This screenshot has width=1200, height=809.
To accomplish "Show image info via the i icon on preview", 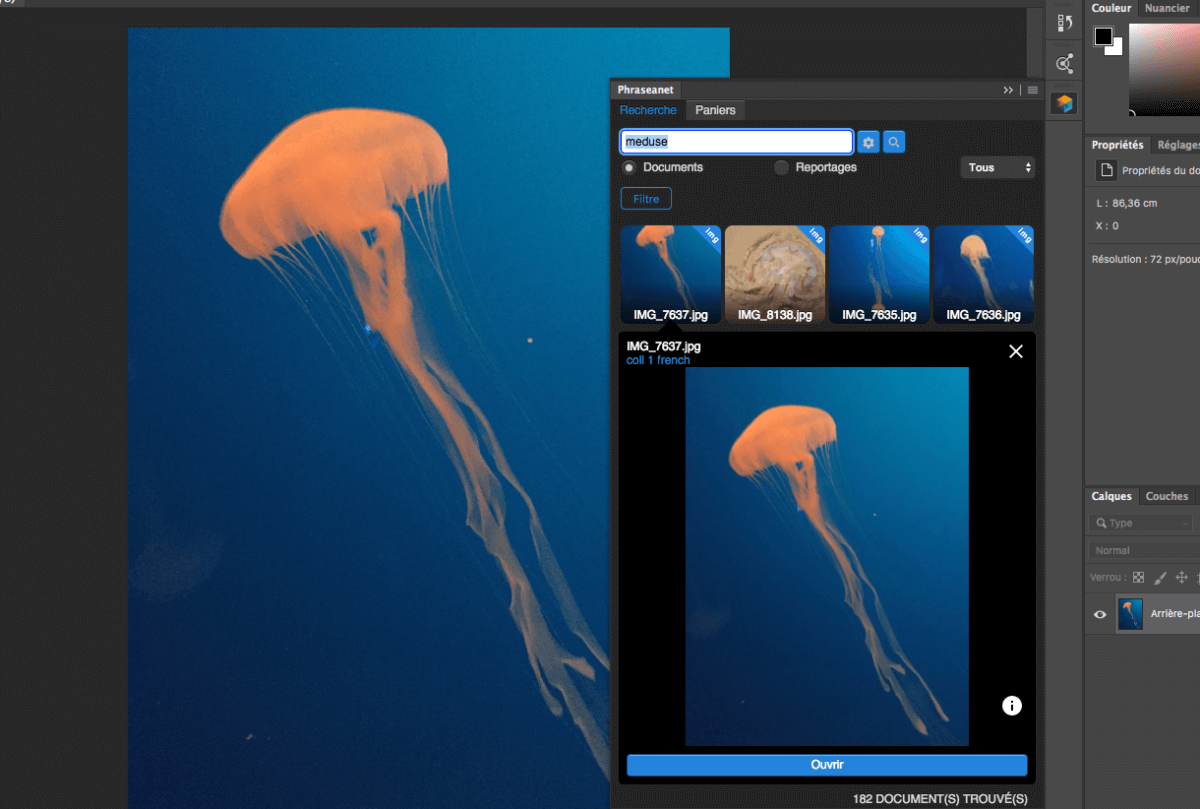I will click(1011, 705).
